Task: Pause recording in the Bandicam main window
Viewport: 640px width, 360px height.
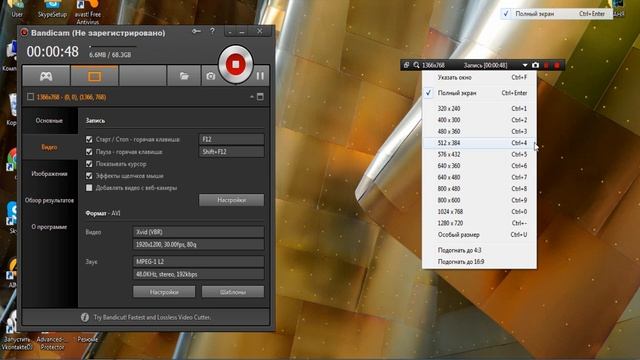Action: coord(260,76)
